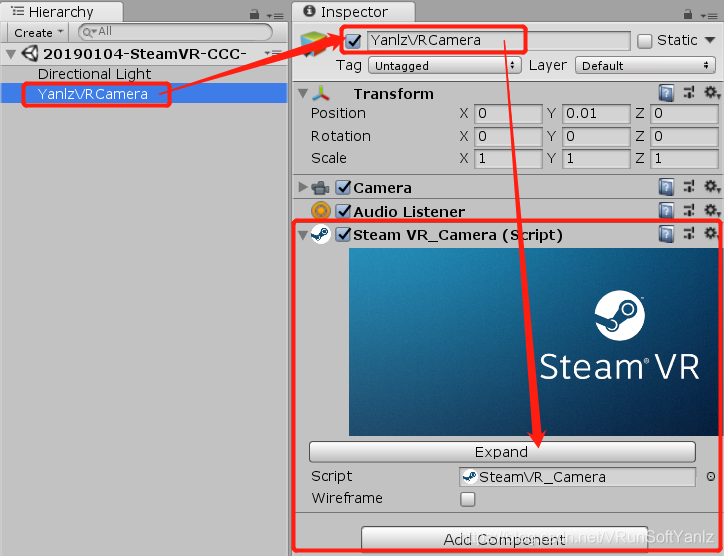
Task: Click the Position Y field showing 0.01
Action: click(596, 114)
